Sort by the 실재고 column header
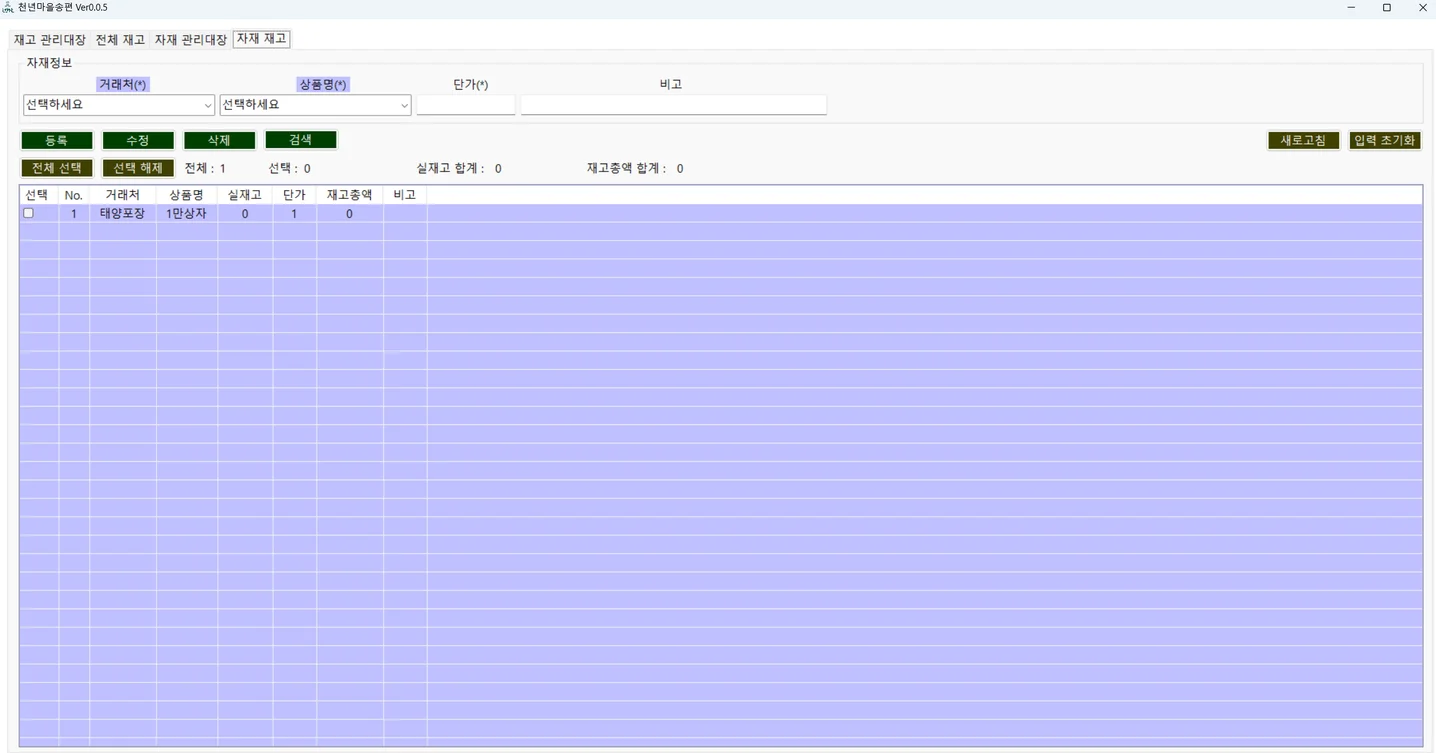This screenshot has height=753, width=1436. (x=245, y=195)
